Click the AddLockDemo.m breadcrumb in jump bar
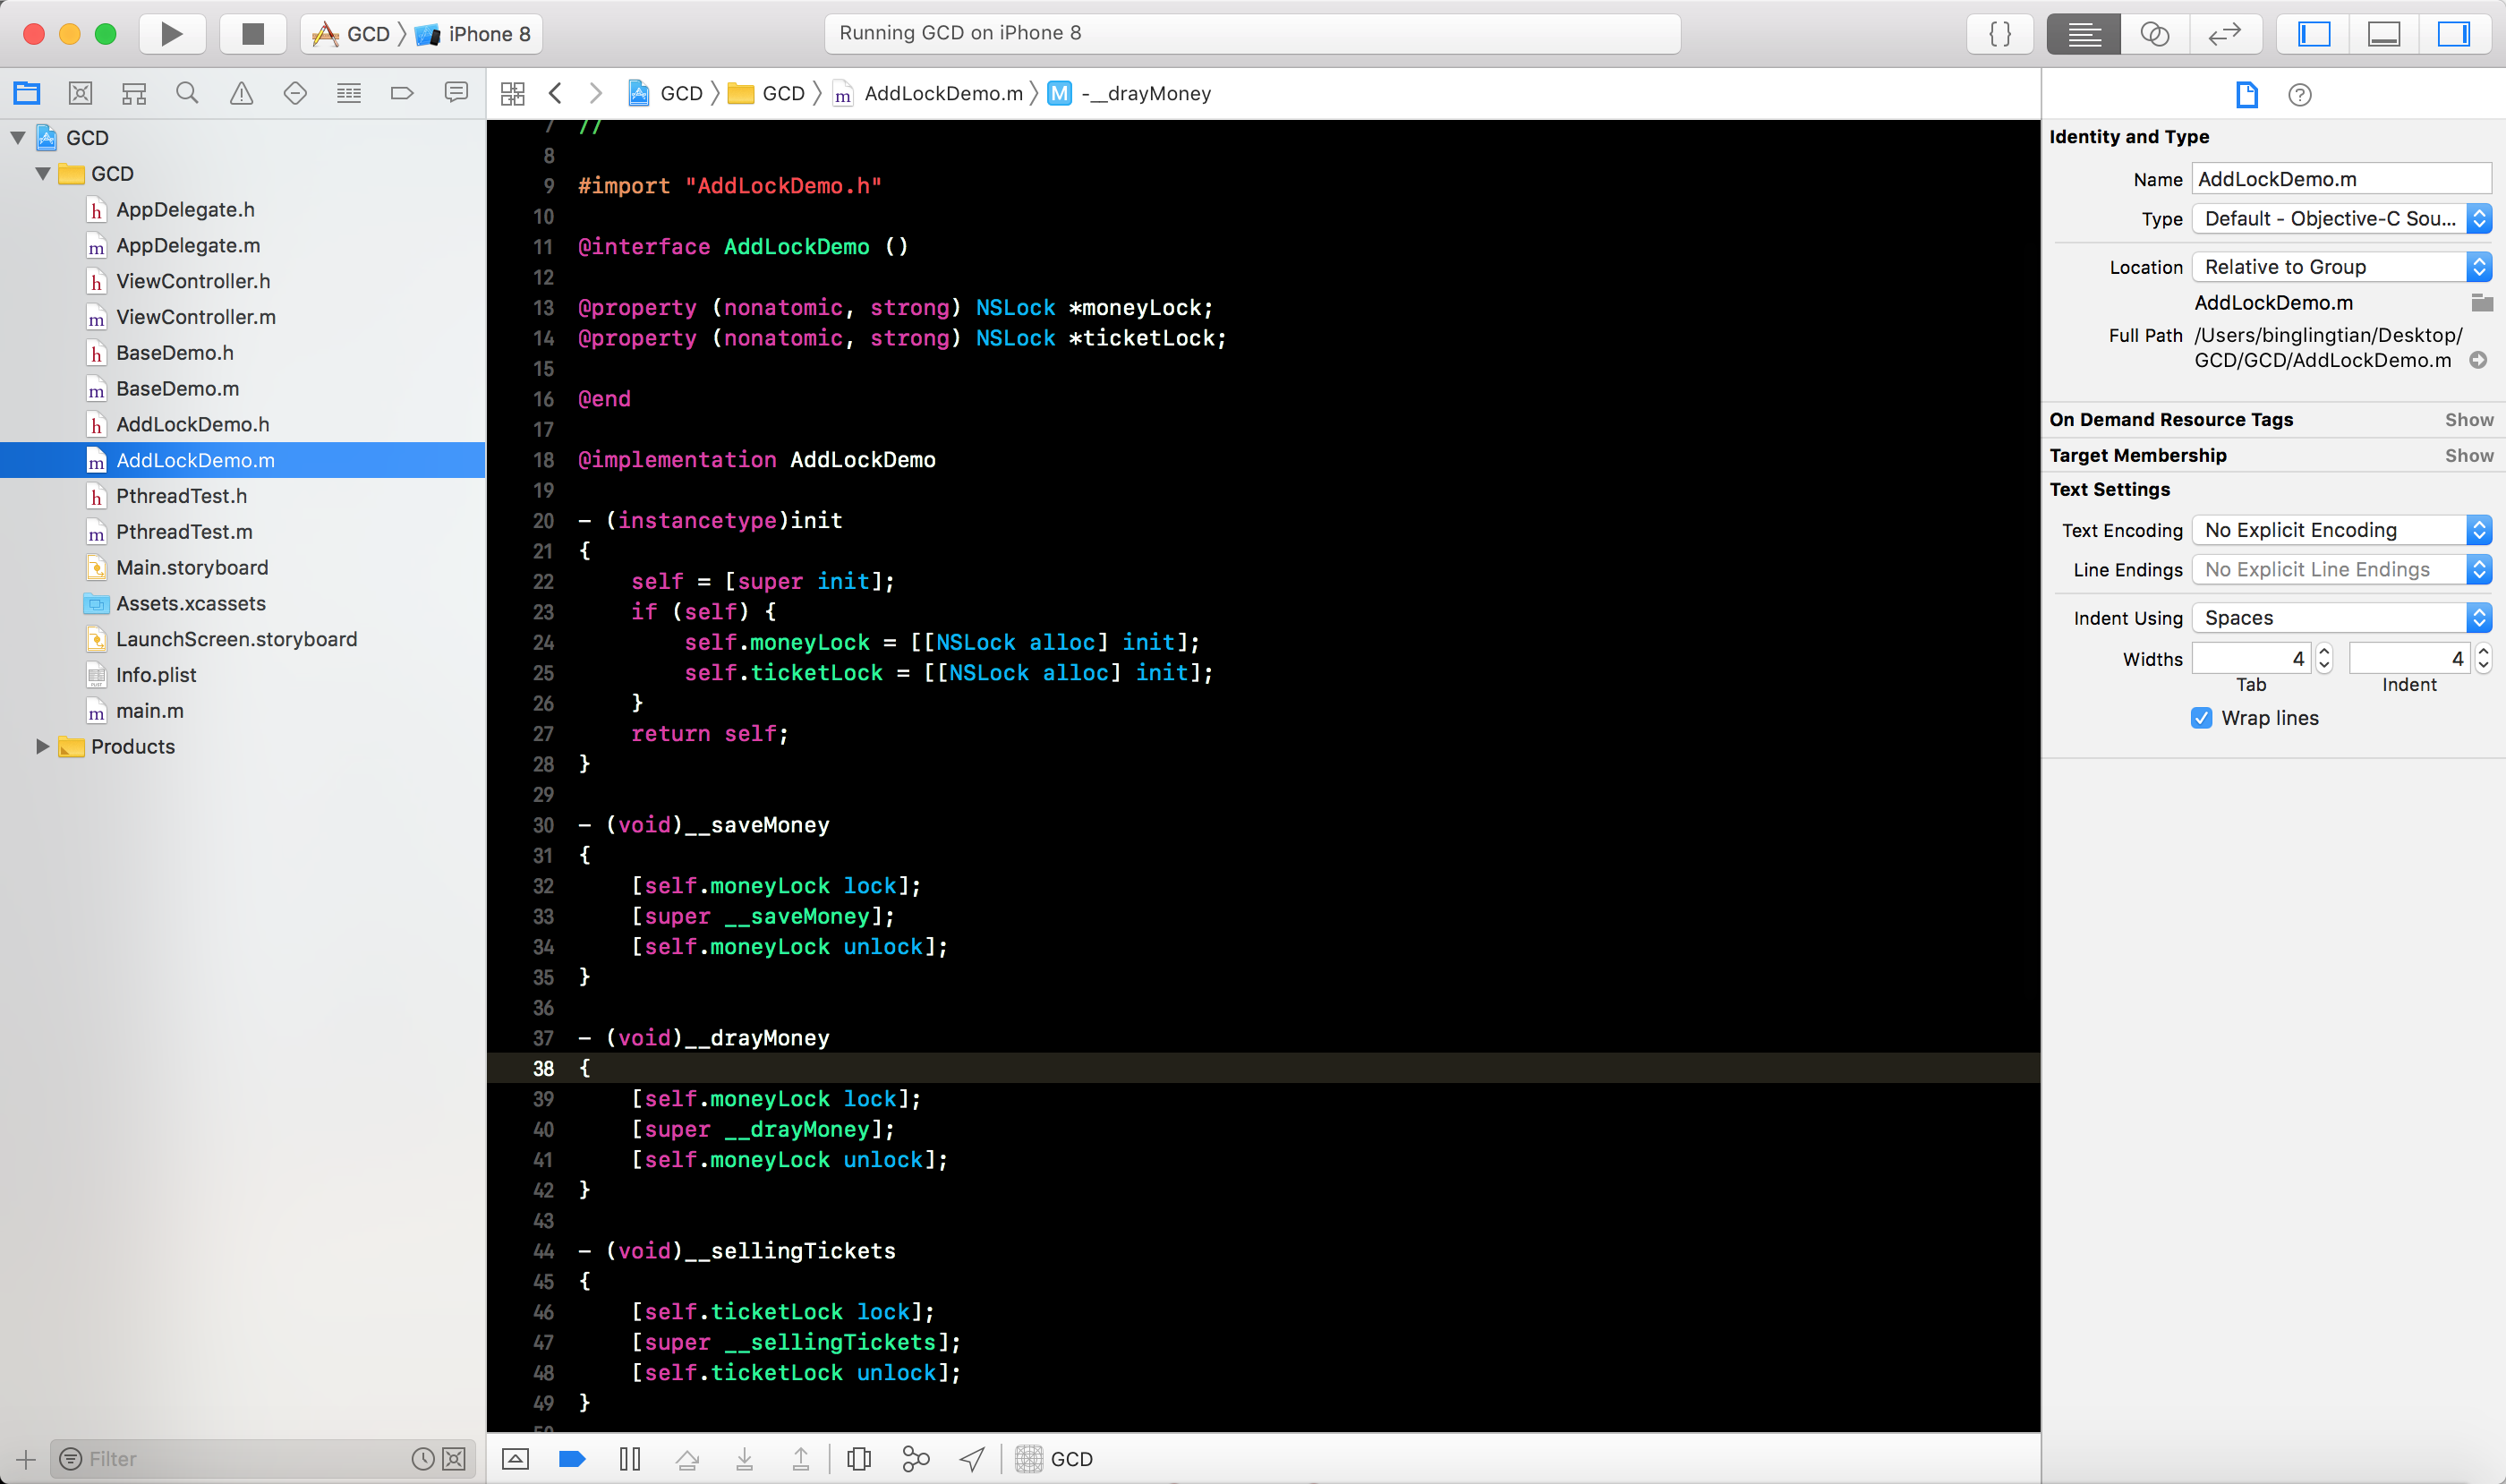The height and width of the screenshot is (1484, 2506). coord(927,93)
